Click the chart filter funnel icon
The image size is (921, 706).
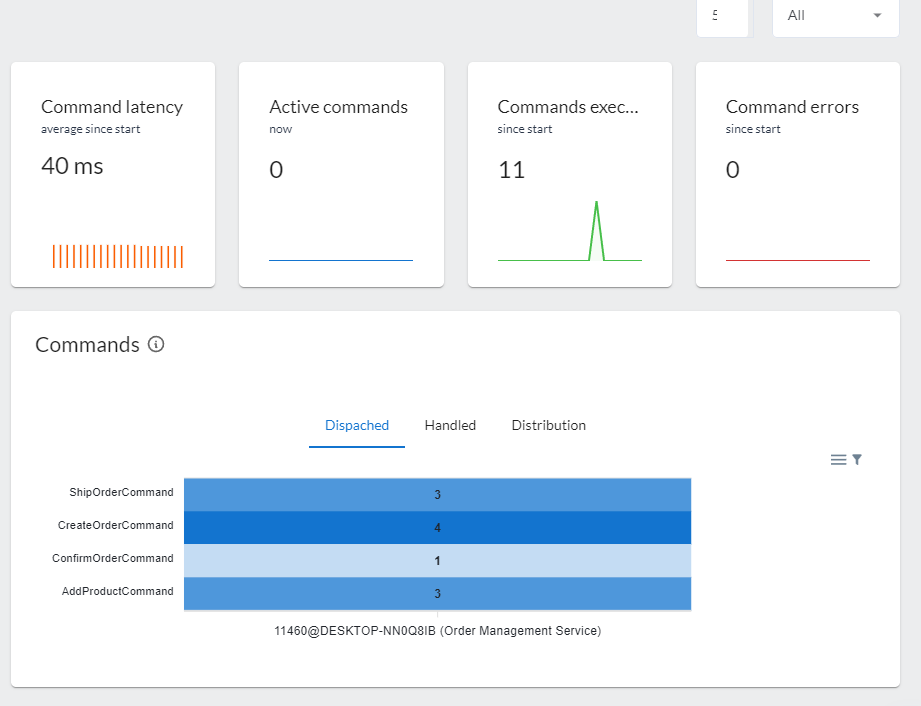[x=857, y=460]
